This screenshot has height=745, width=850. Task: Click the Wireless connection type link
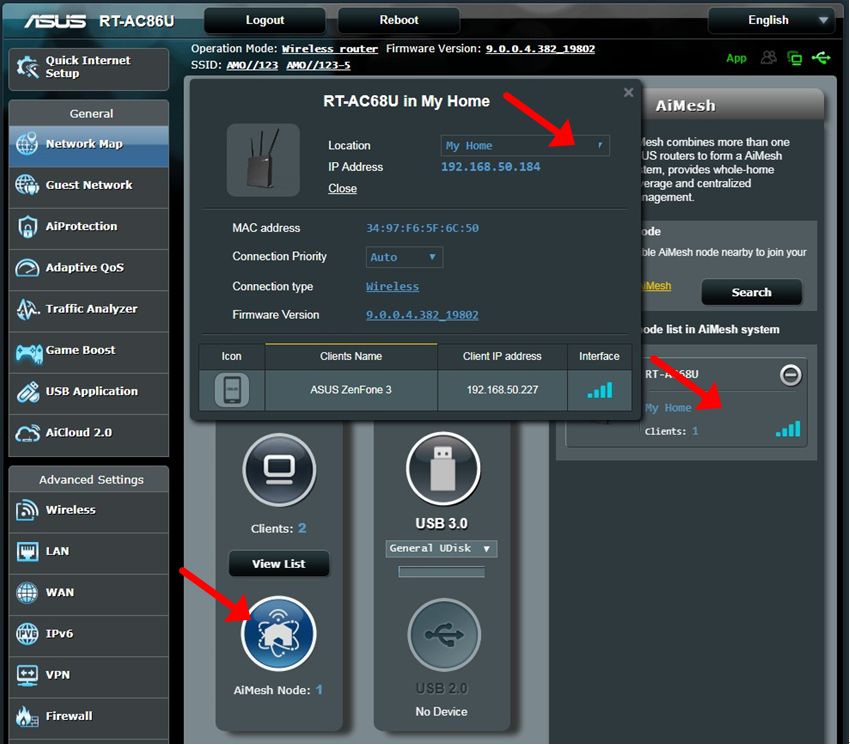click(x=392, y=287)
